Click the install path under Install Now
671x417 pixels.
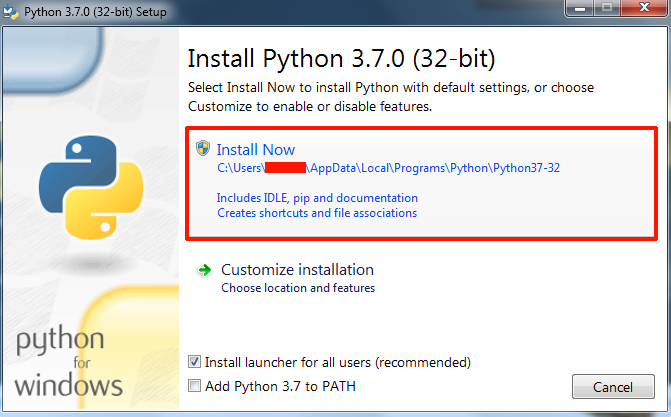click(x=388, y=168)
